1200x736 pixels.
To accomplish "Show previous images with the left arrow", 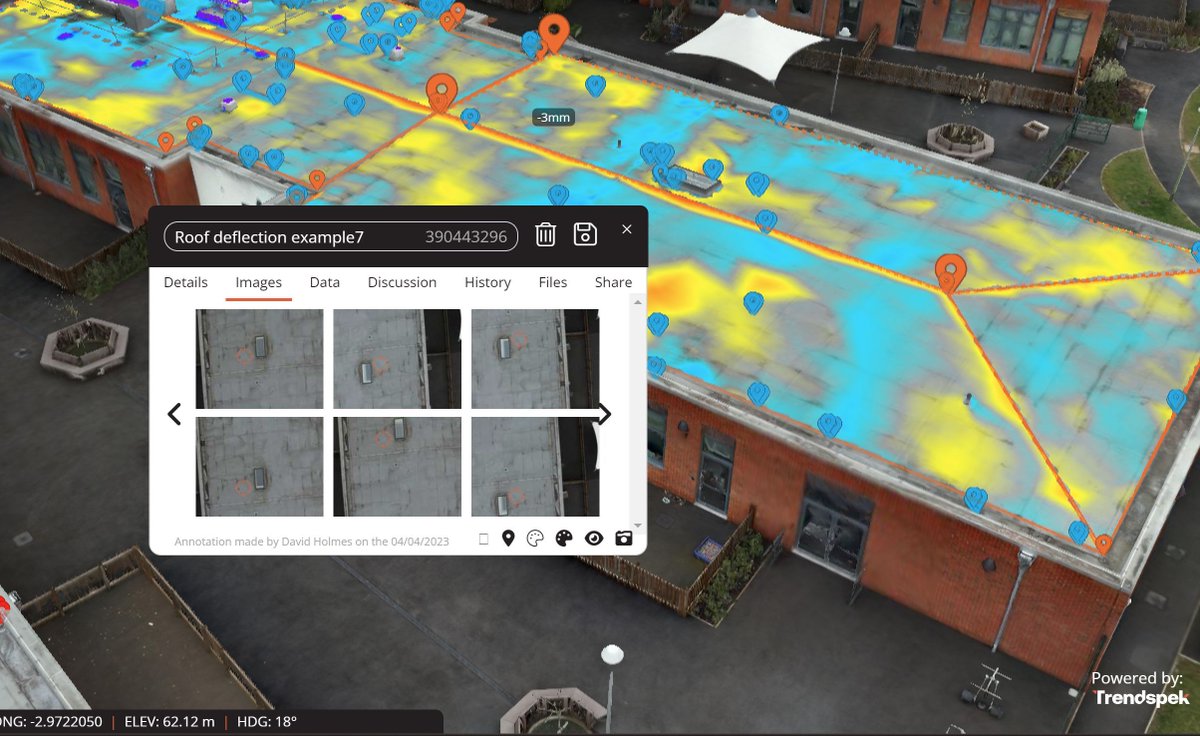I will (174, 413).
